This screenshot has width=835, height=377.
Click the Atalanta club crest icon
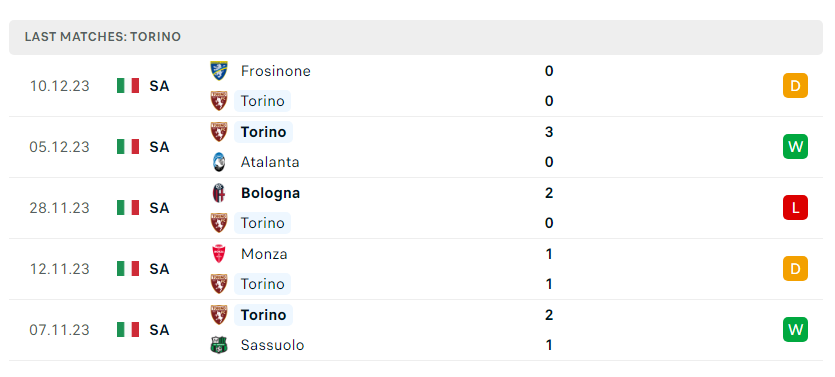pyautogui.click(x=218, y=162)
